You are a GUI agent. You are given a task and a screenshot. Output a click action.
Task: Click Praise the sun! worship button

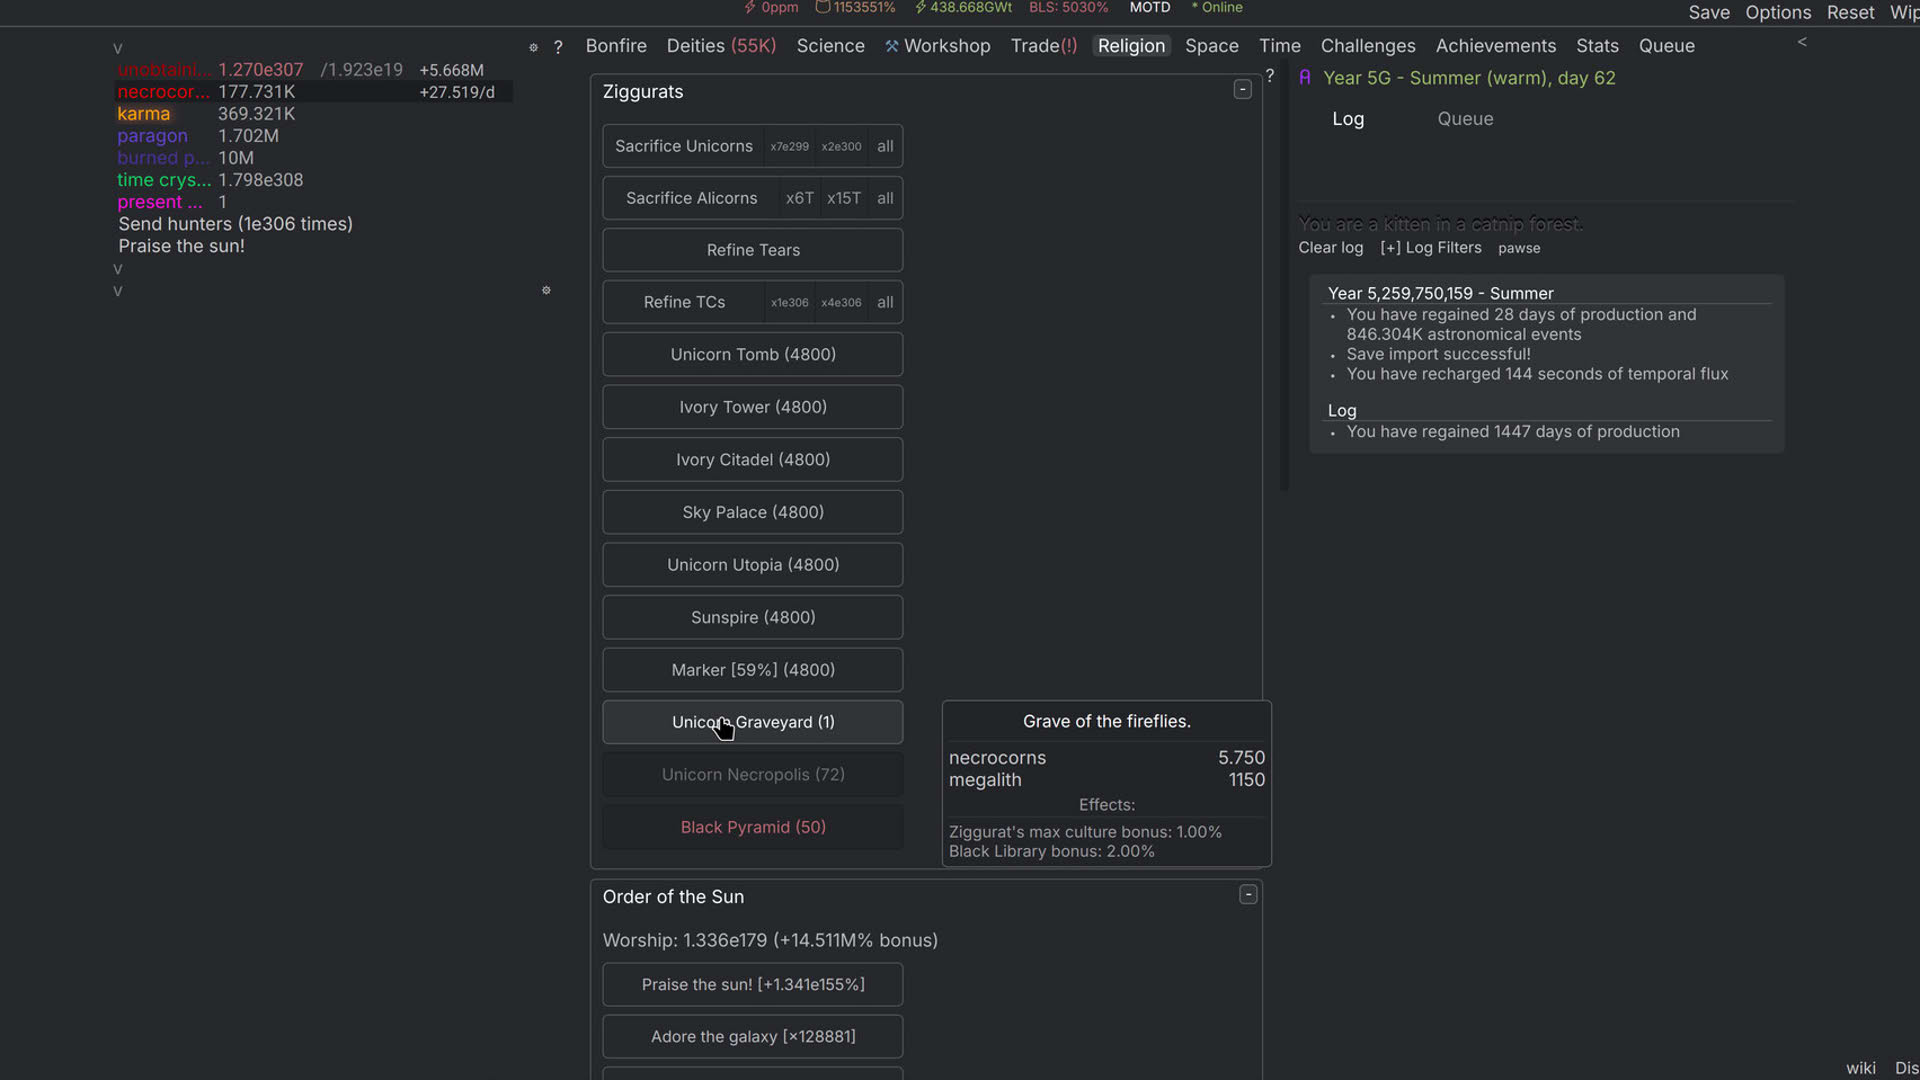pyautogui.click(x=753, y=985)
